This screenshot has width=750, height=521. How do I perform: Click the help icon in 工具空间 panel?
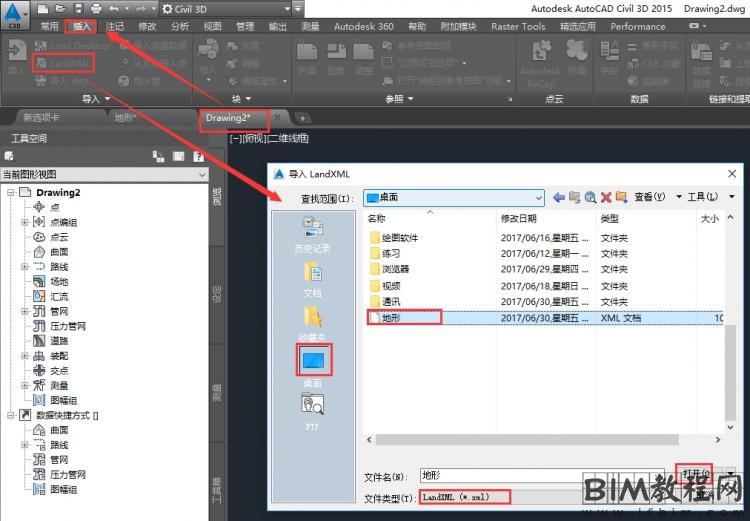[199, 156]
